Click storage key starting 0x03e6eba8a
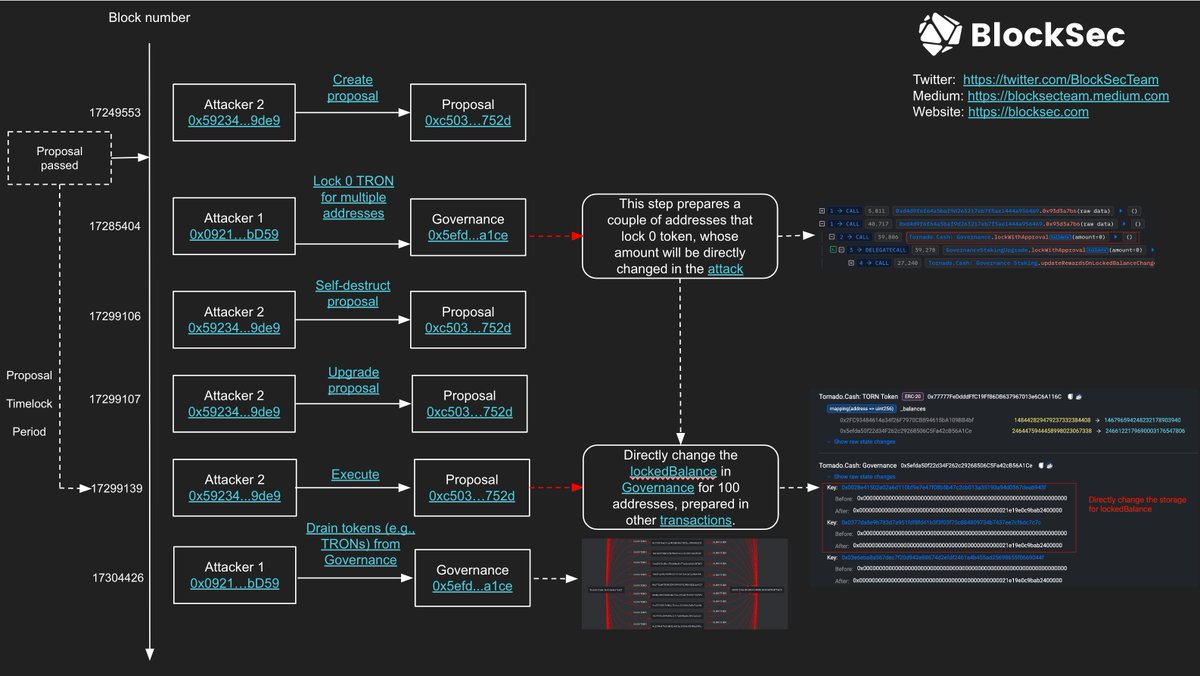The width and height of the screenshot is (1200, 676). pyautogui.click(x=943, y=557)
